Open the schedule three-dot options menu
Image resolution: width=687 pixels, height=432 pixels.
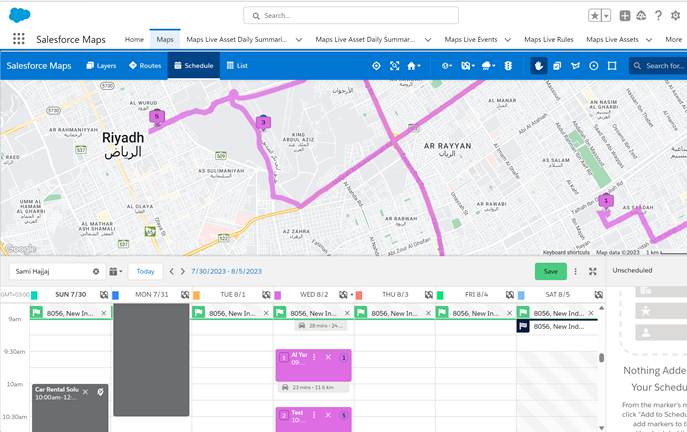tap(576, 272)
